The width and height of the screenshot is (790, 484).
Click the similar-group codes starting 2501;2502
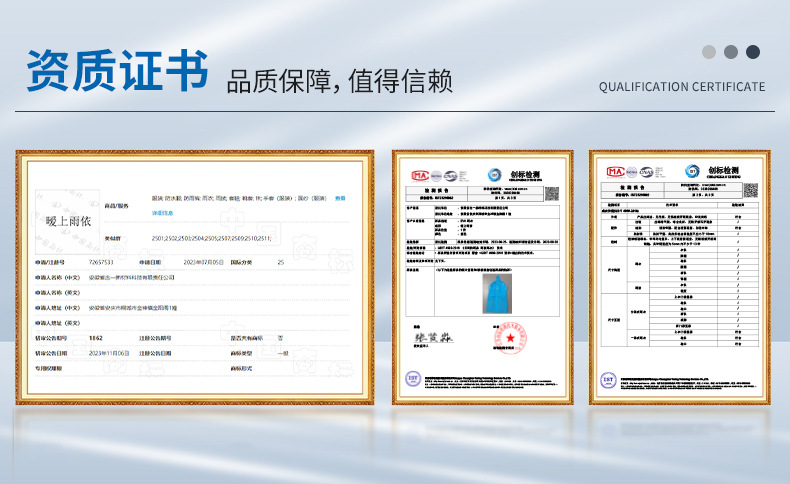[212, 238]
